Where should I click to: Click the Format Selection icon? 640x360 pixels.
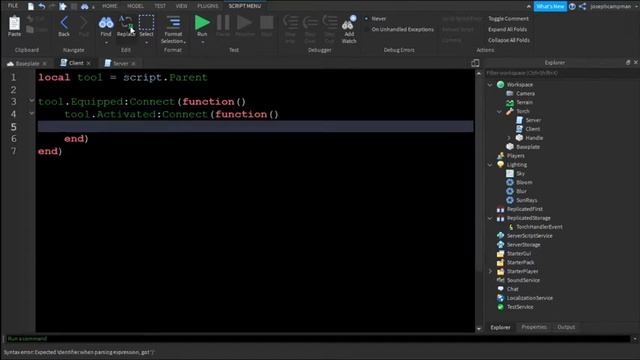pyautogui.click(x=173, y=22)
